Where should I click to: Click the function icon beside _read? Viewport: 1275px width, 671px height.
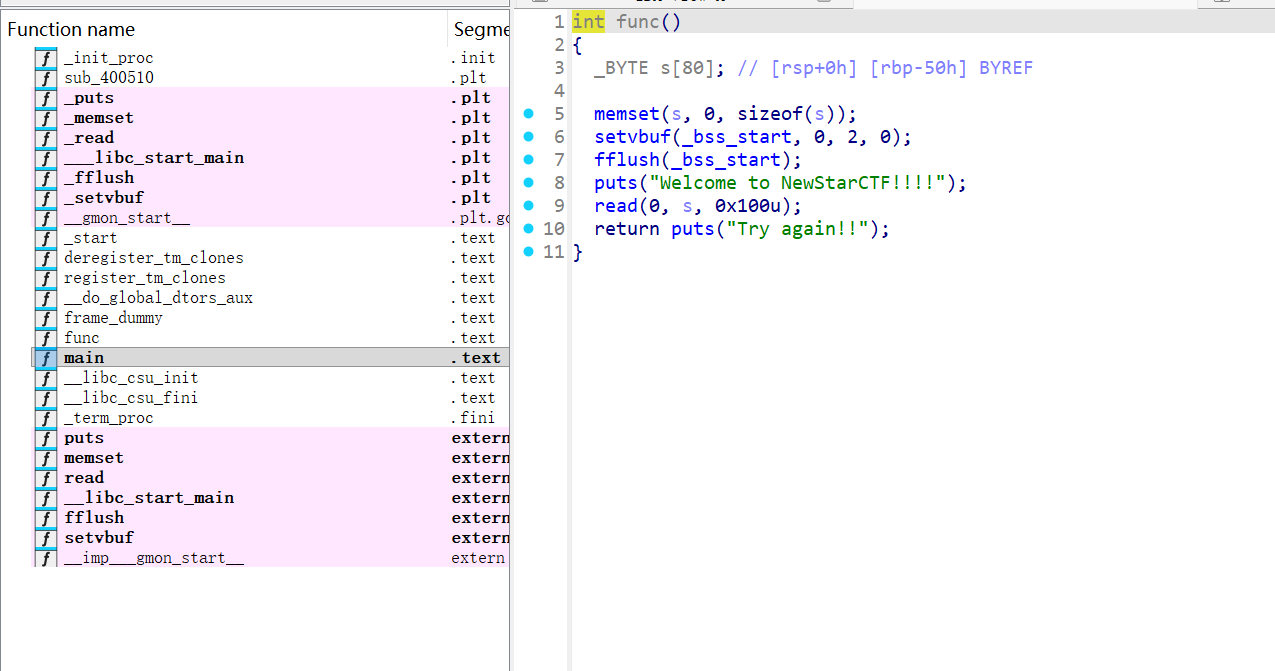46,138
